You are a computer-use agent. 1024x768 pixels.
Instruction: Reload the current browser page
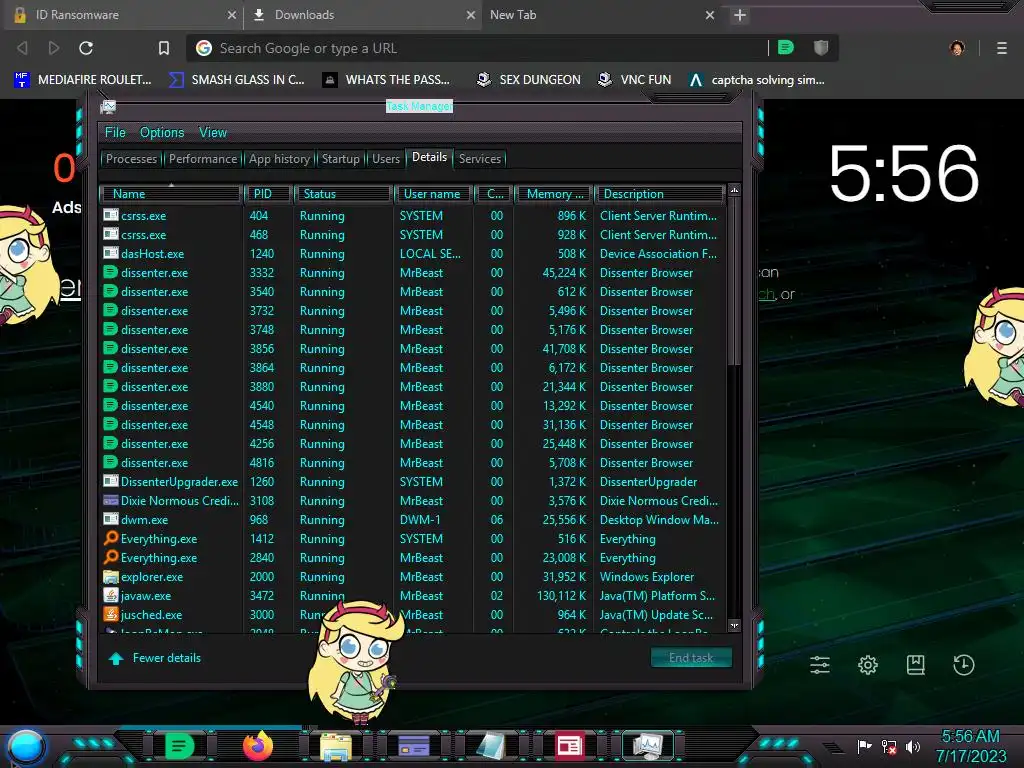86,48
